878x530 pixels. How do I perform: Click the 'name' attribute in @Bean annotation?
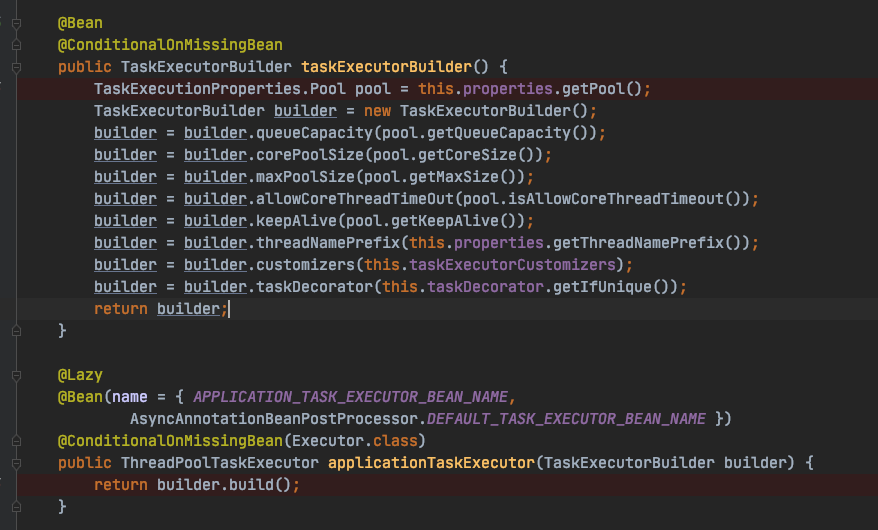(129, 397)
